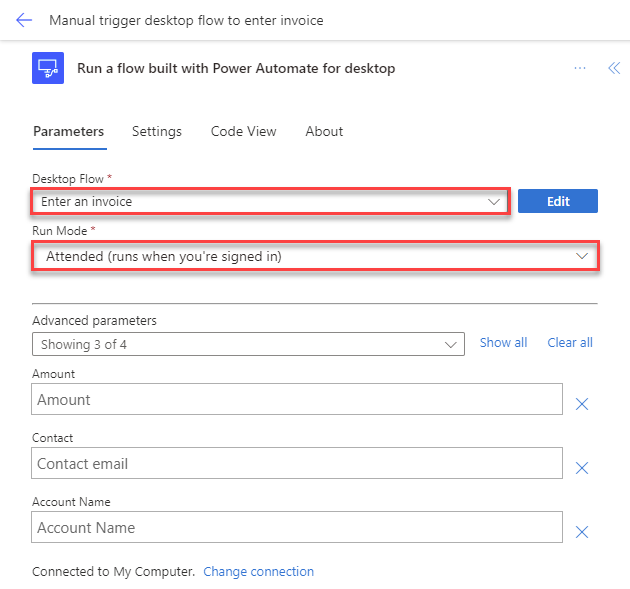Click the heading 'Run a flow built with Power Automate for desktop'
This screenshot has height=589, width=630.
pos(236,68)
